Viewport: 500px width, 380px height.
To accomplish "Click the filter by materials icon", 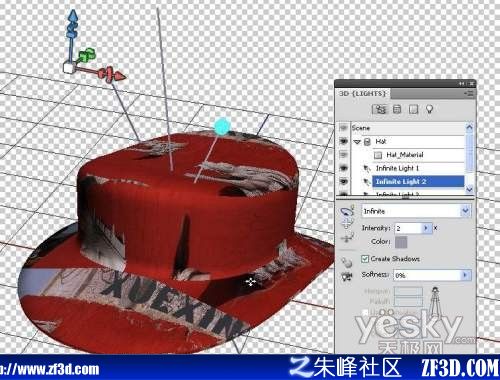I will tap(413, 109).
